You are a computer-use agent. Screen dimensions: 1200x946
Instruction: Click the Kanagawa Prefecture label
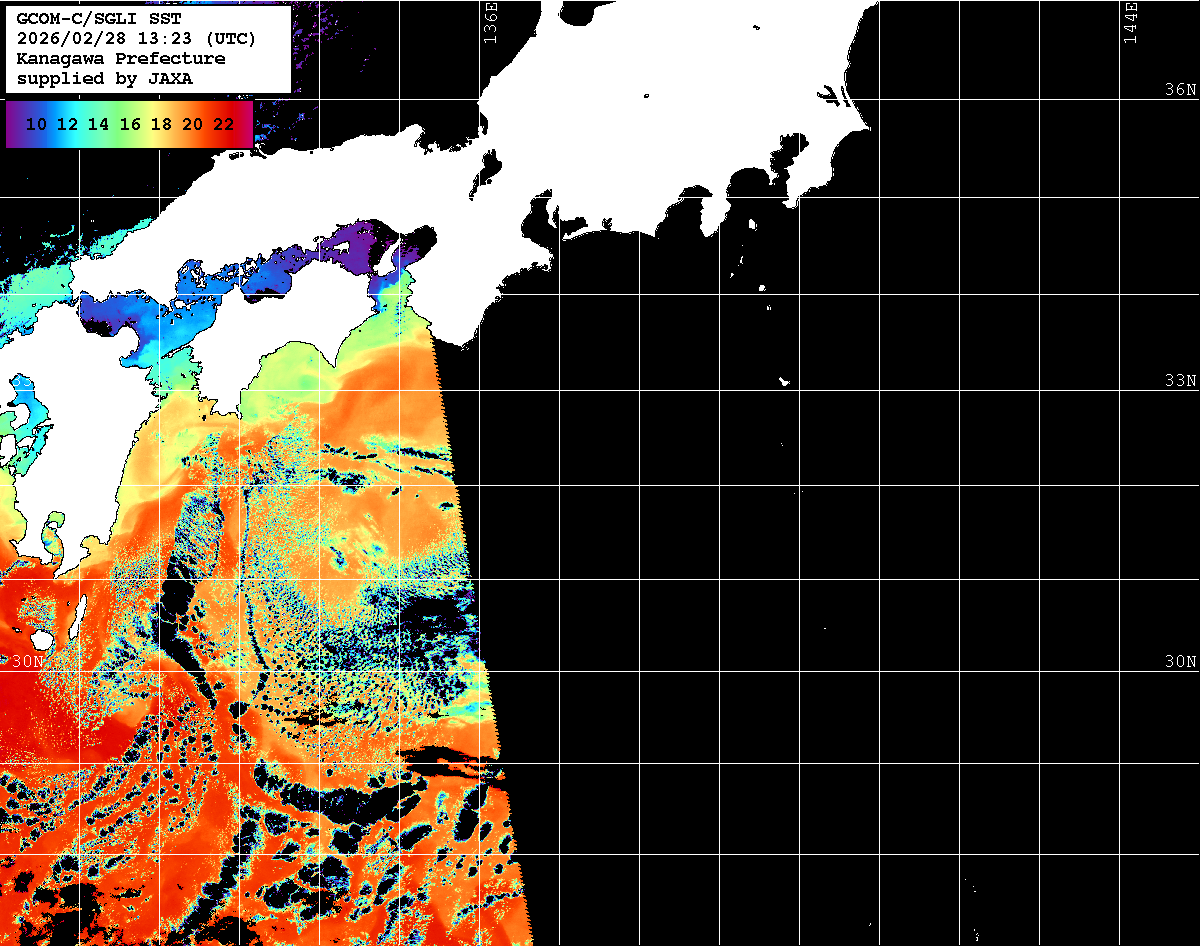pyautogui.click(x=121, y=59)
